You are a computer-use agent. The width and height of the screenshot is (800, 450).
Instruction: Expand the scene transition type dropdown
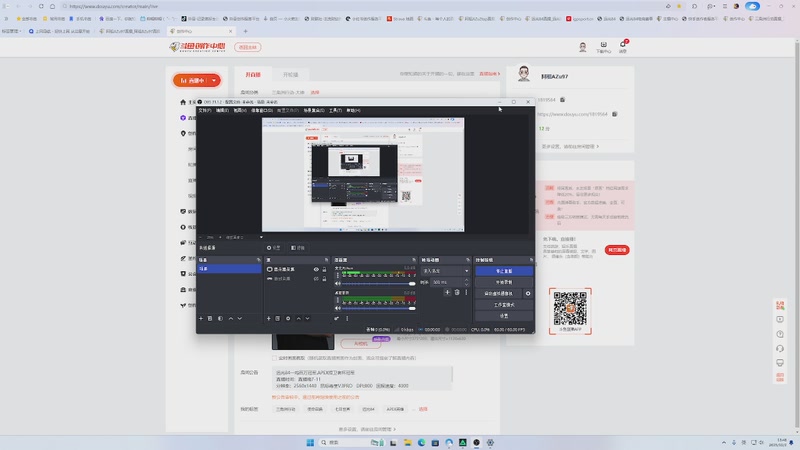point(445,271)
